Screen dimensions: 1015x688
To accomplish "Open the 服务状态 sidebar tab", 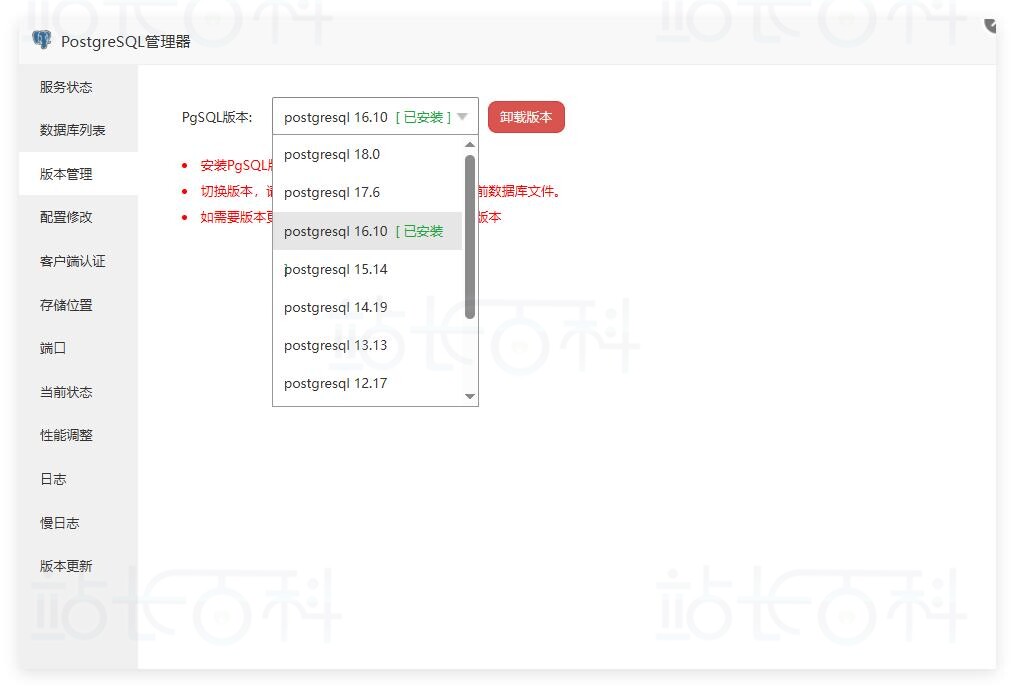I will pos(78,87).
